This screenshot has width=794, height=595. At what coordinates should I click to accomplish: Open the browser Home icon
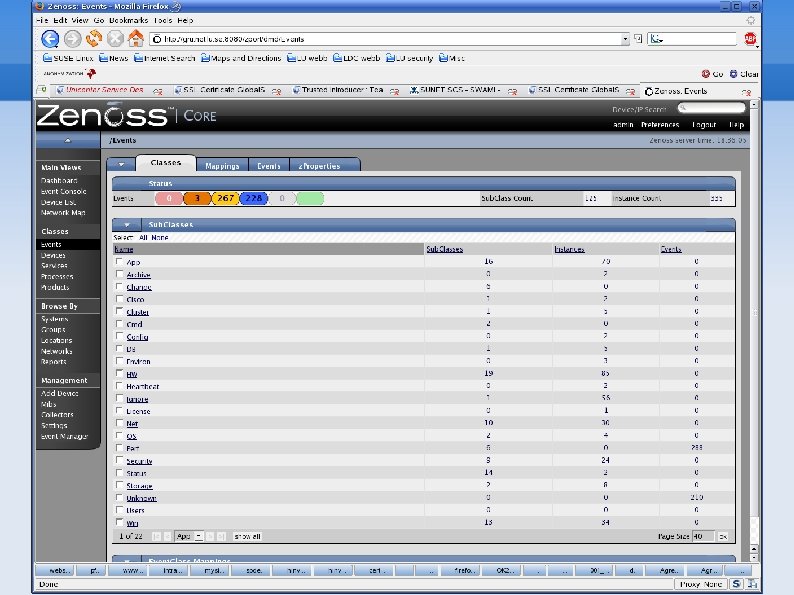136,38
